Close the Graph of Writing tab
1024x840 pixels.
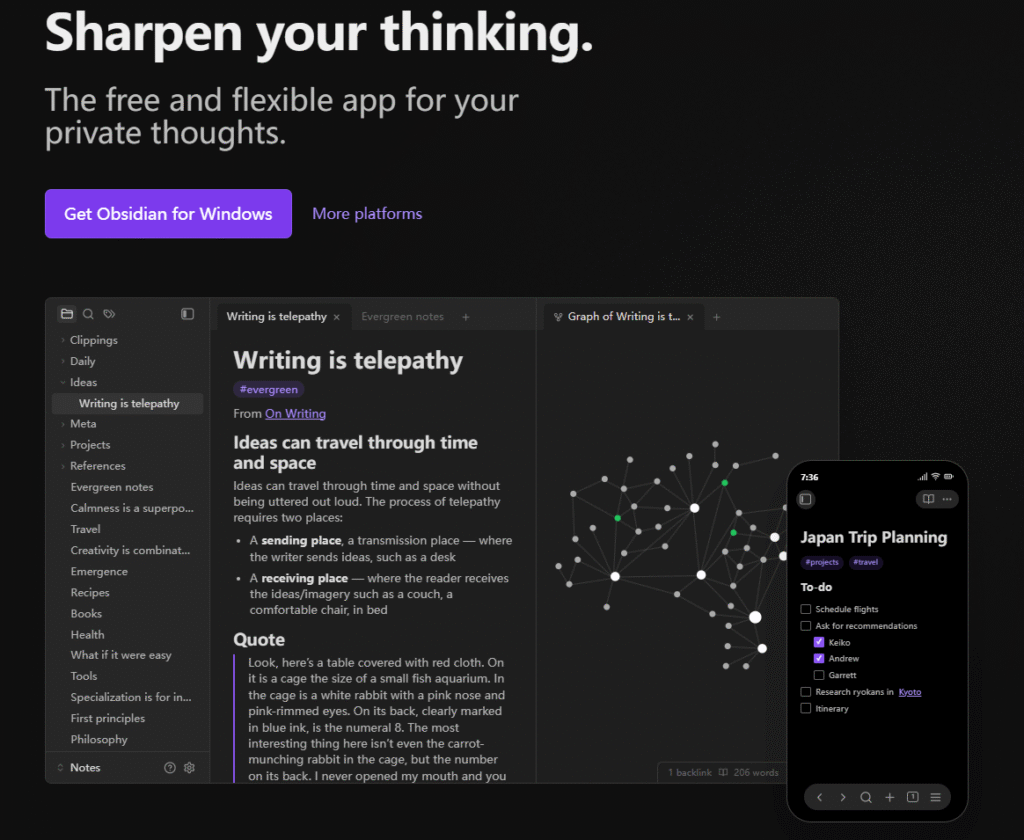pyautogui.click(x=690, y=317)
